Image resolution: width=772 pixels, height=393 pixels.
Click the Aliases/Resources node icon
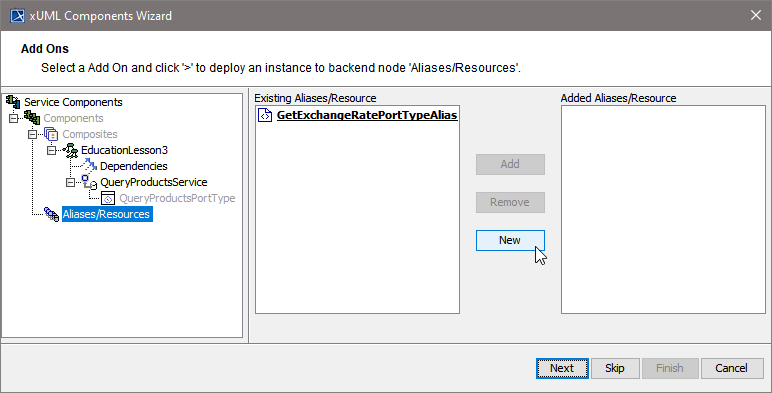(51, 214)
